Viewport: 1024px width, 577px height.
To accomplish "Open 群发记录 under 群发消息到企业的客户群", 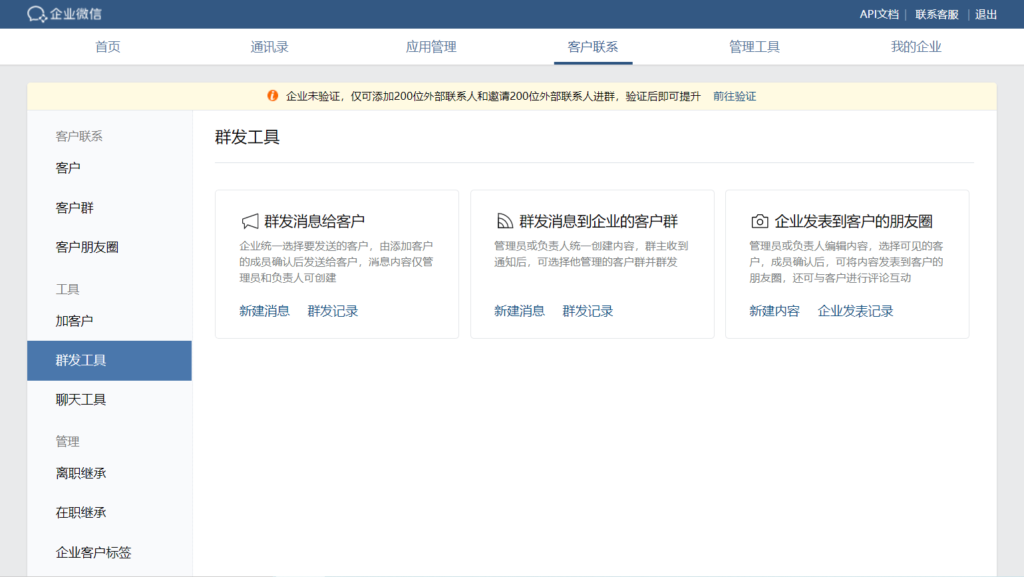I will tap(588, 311).
